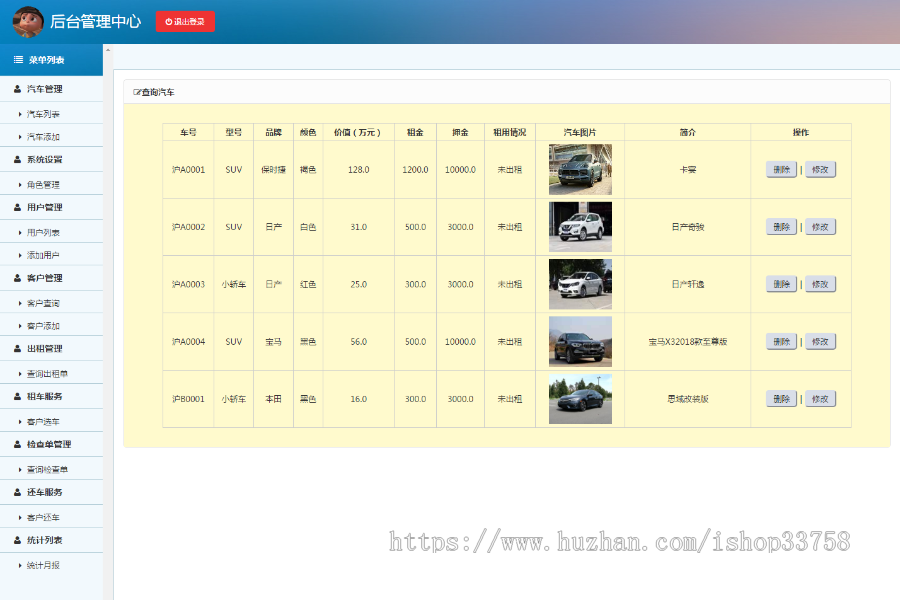Click the car icon beside 汽车管理
The image size is (900, 600).
(x=18, y=88)
